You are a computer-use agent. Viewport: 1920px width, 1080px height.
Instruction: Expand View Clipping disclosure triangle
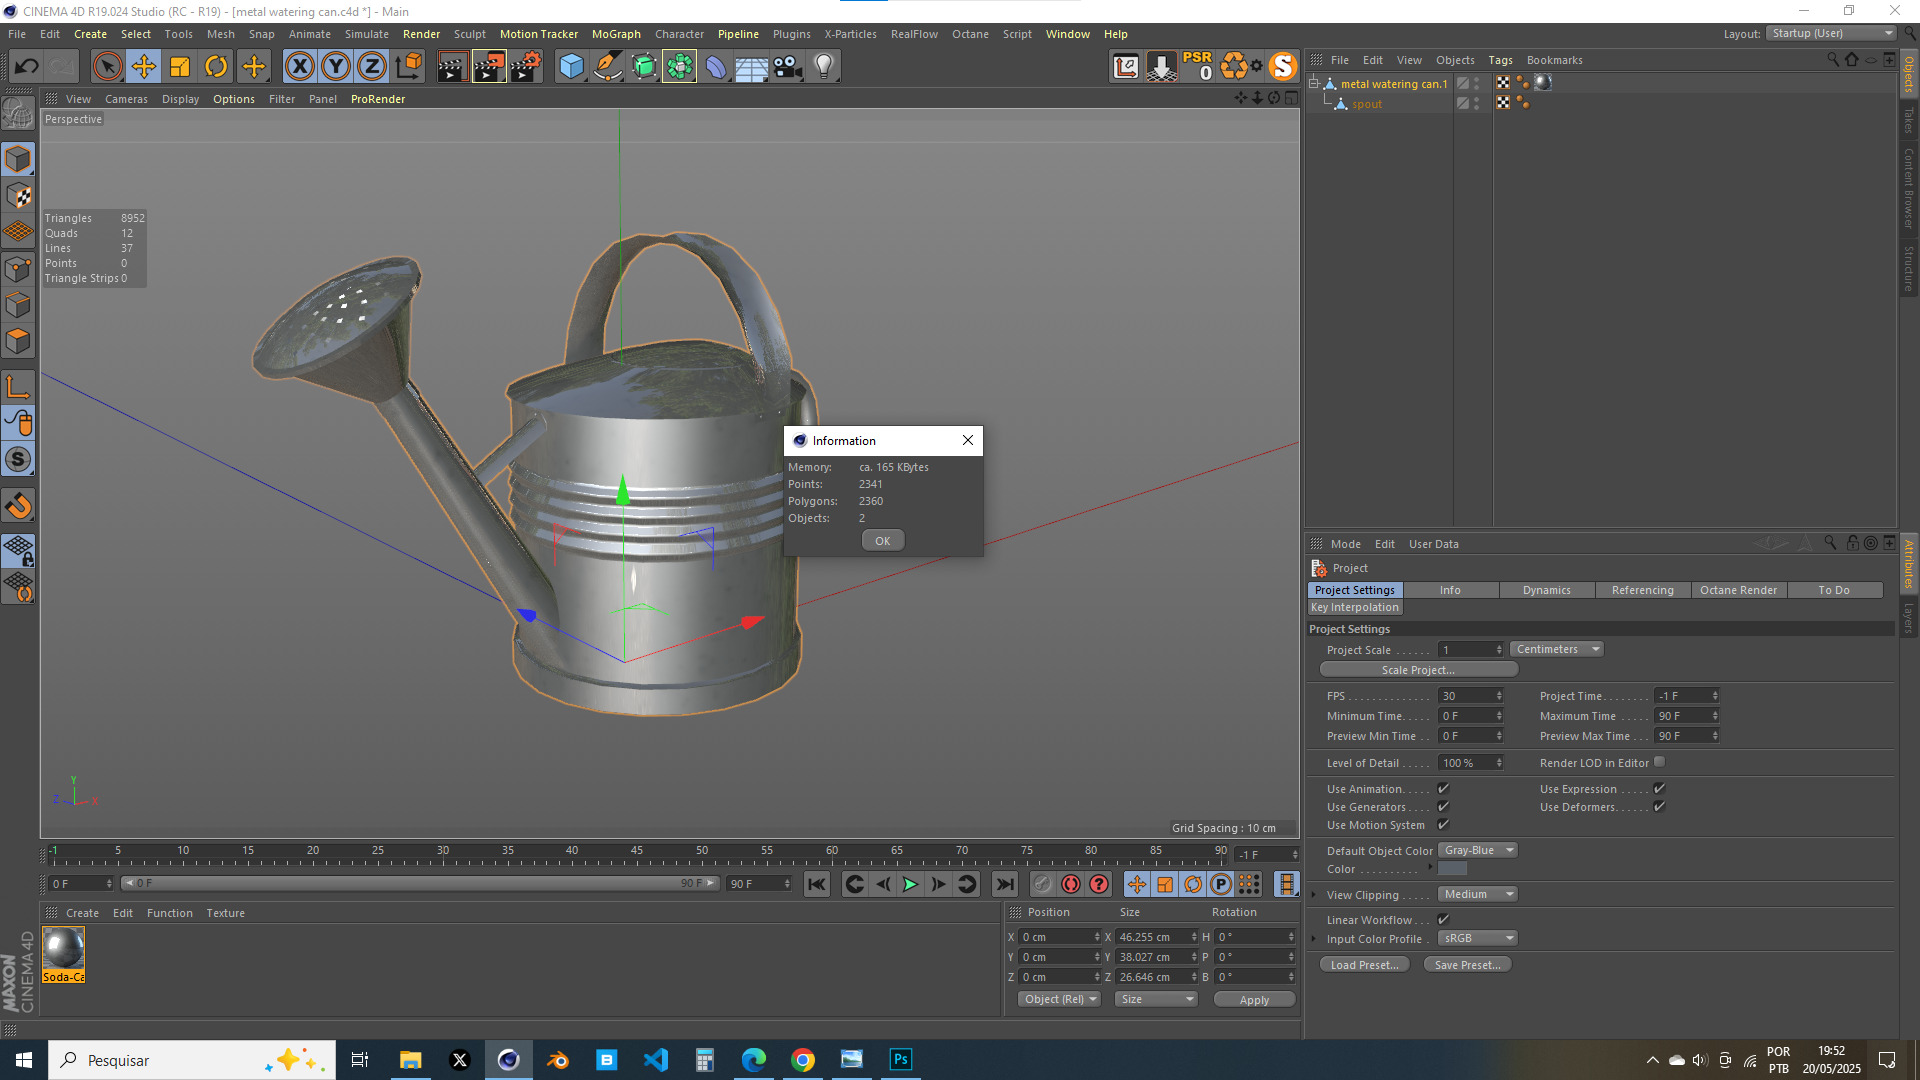point(1314,895)
